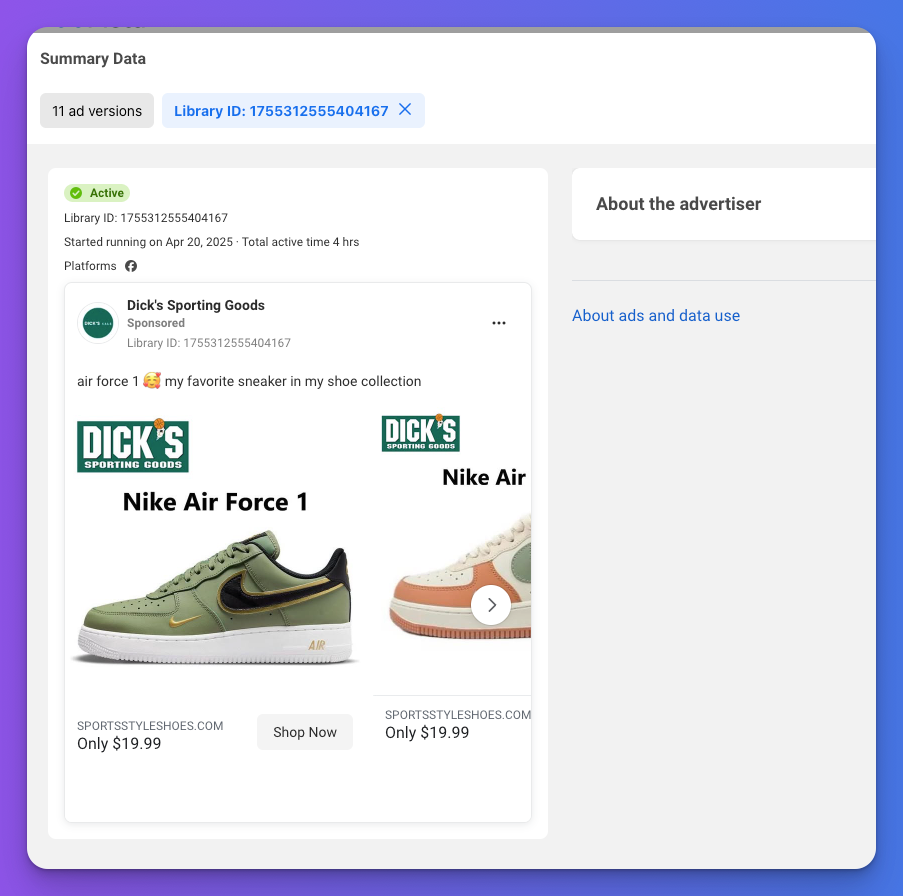Click the "Only $19.99" text in the second card
This screenshot has width=903, height=896.
coord(427,732)
